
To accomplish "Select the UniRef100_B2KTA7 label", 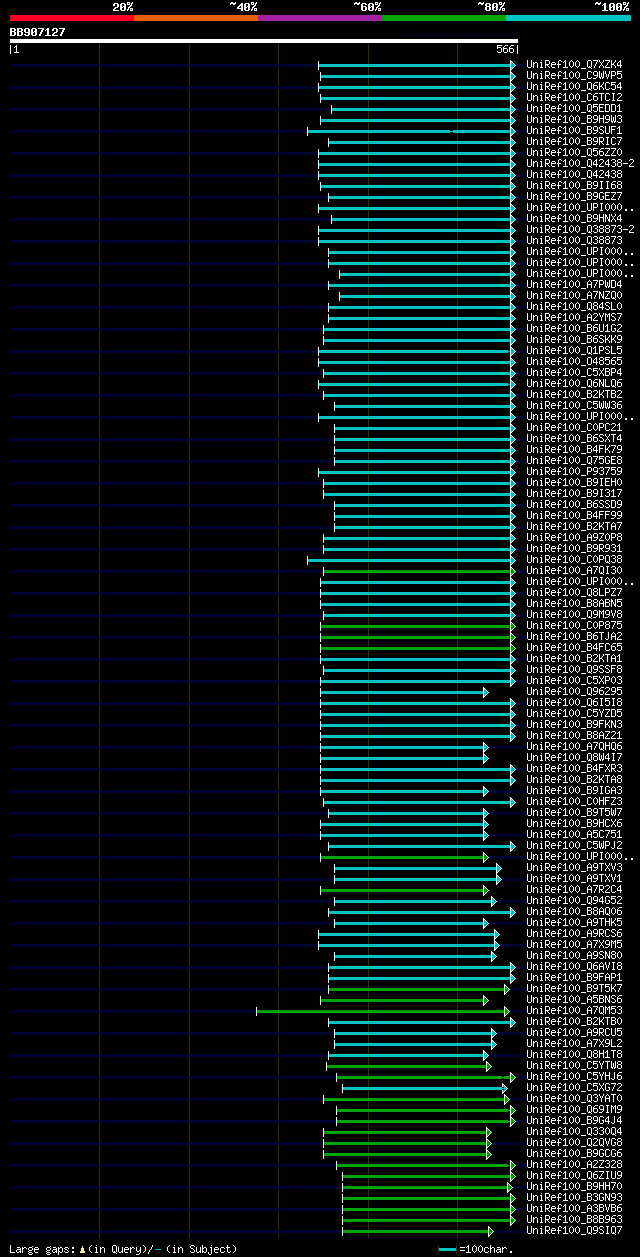I will pos(574,527).
